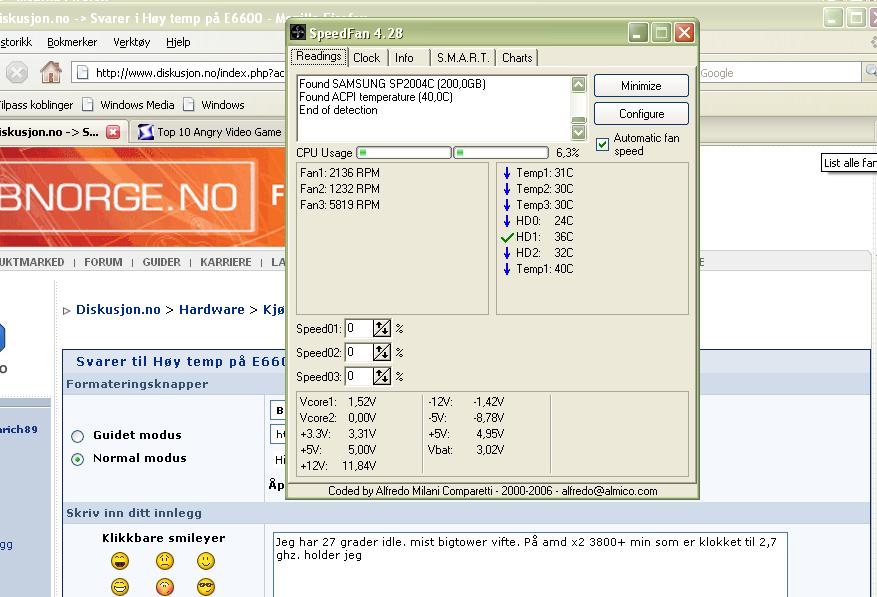Click the down arrow beside Temp1: 31C
Screen dimensions: 877x597
507,173
